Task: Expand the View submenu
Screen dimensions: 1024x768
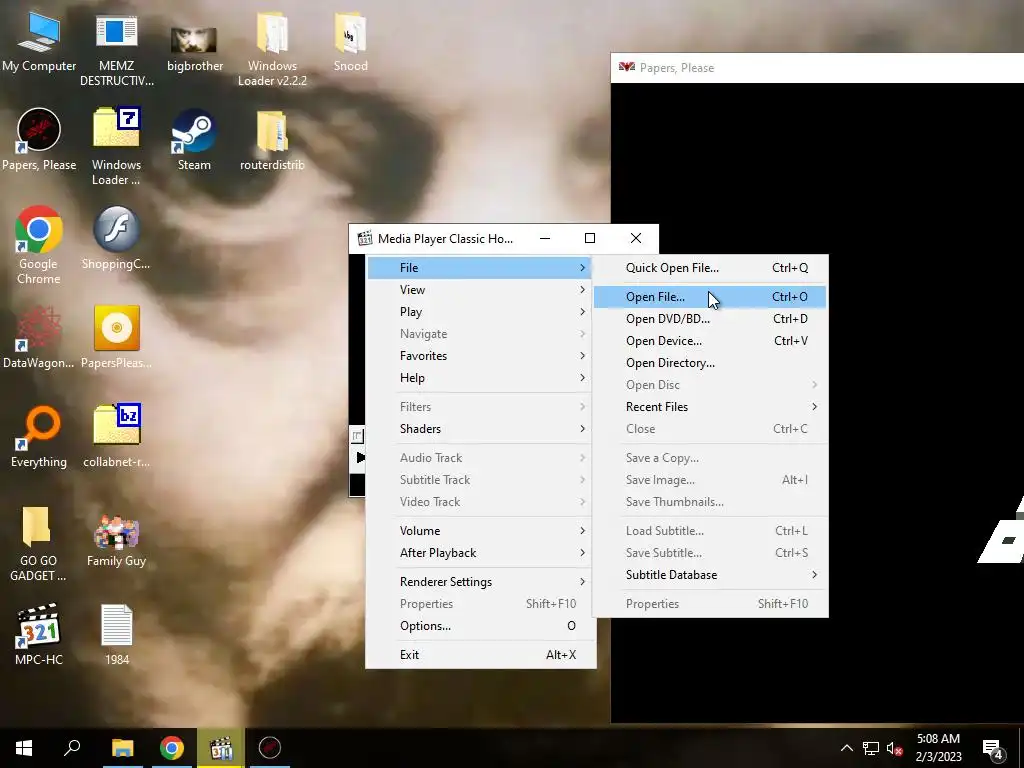Action: 479,290
